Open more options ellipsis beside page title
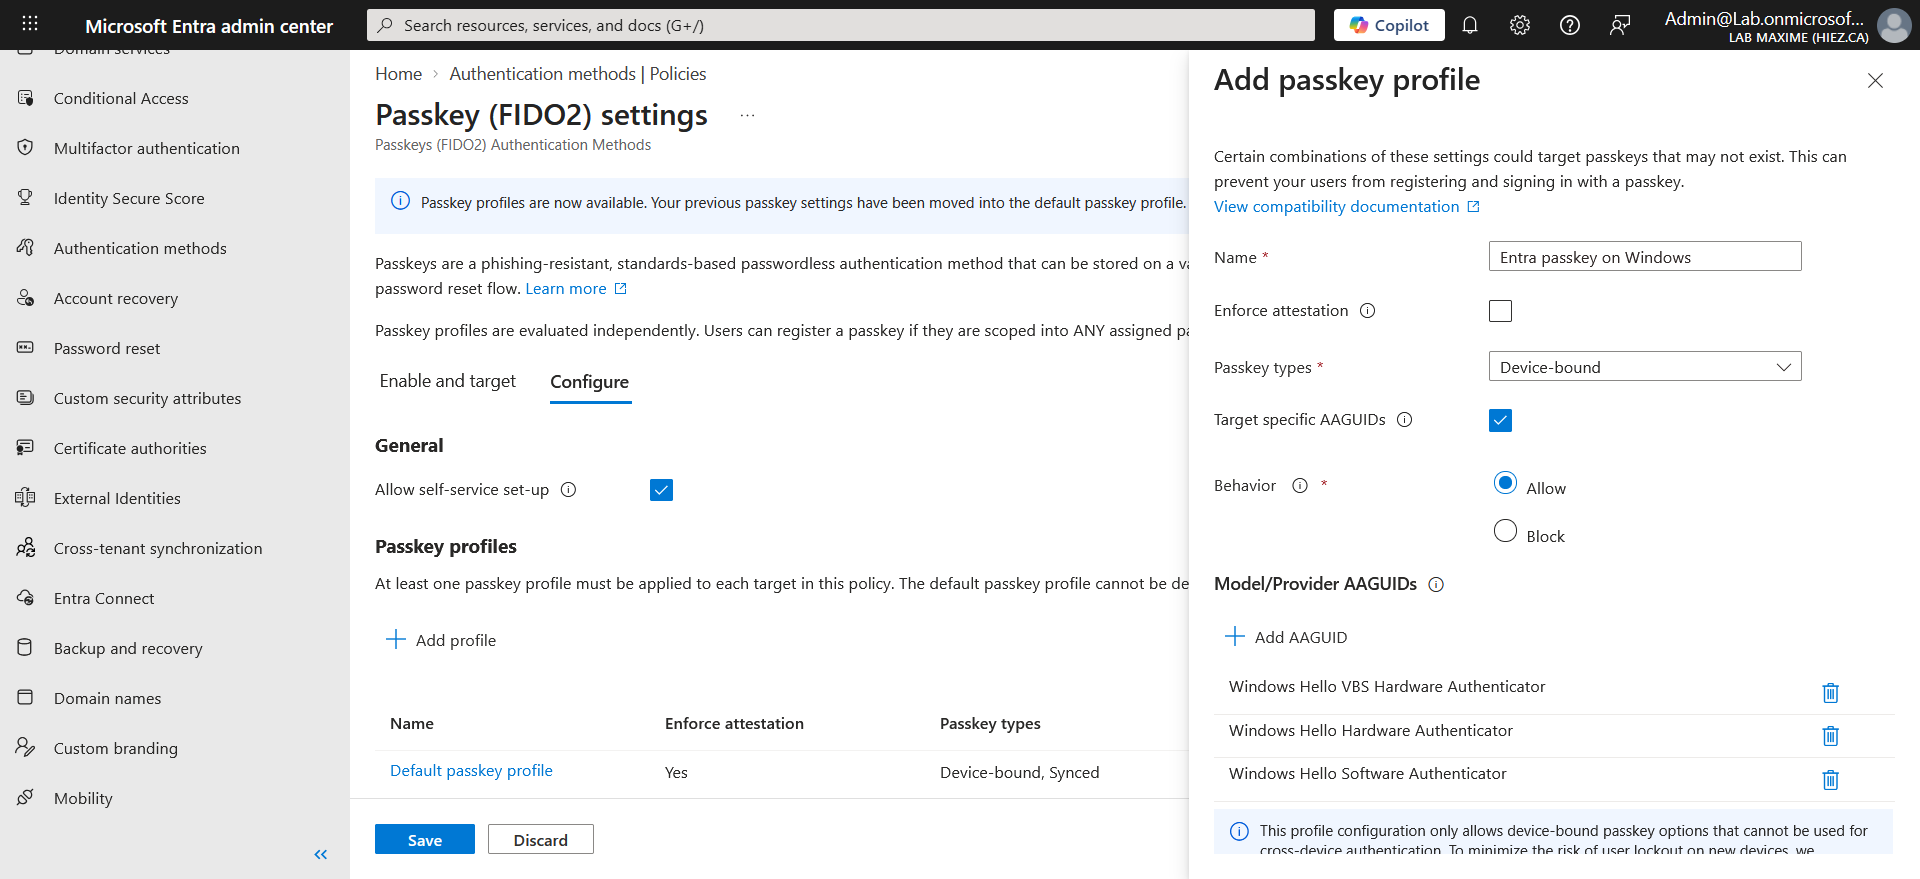The image size is (1920, 879). click(x=747, y=116)
